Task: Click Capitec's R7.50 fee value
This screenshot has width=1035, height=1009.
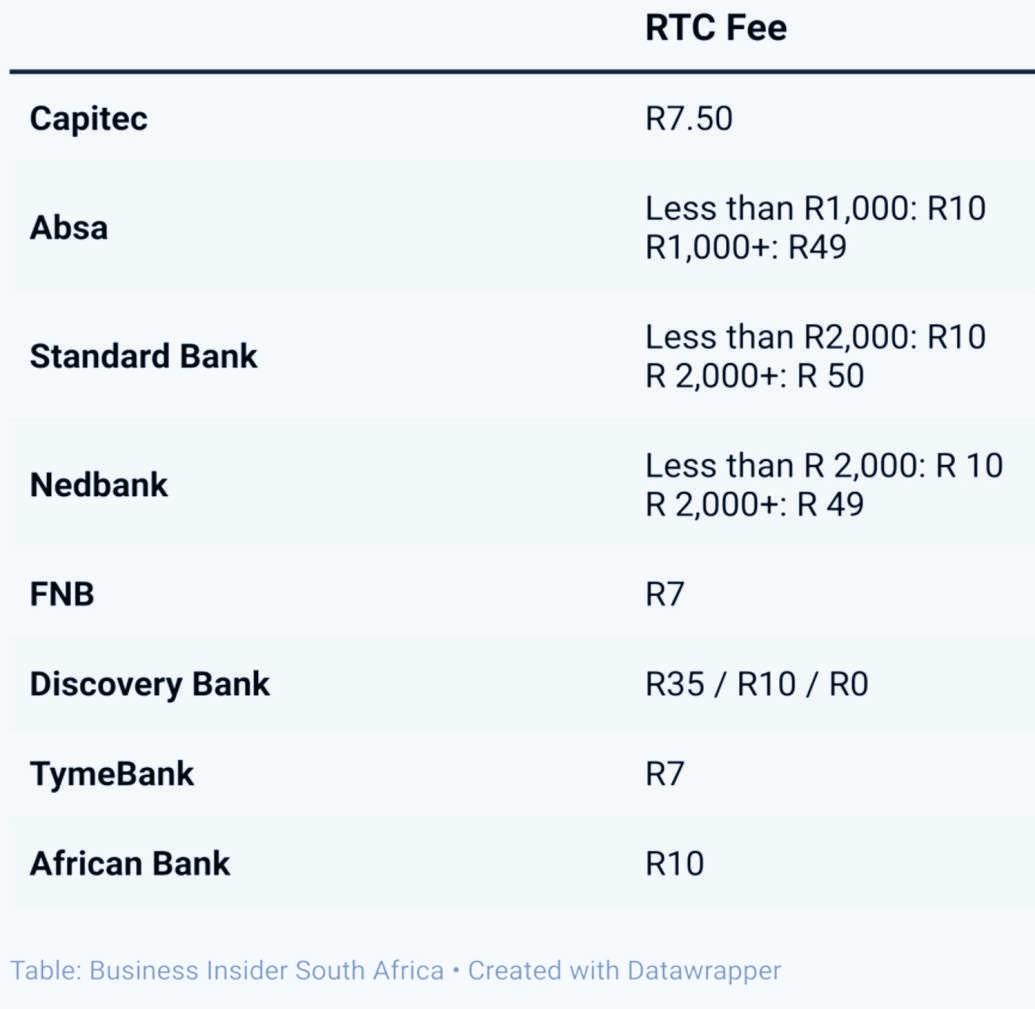Action: click(689, 119)
